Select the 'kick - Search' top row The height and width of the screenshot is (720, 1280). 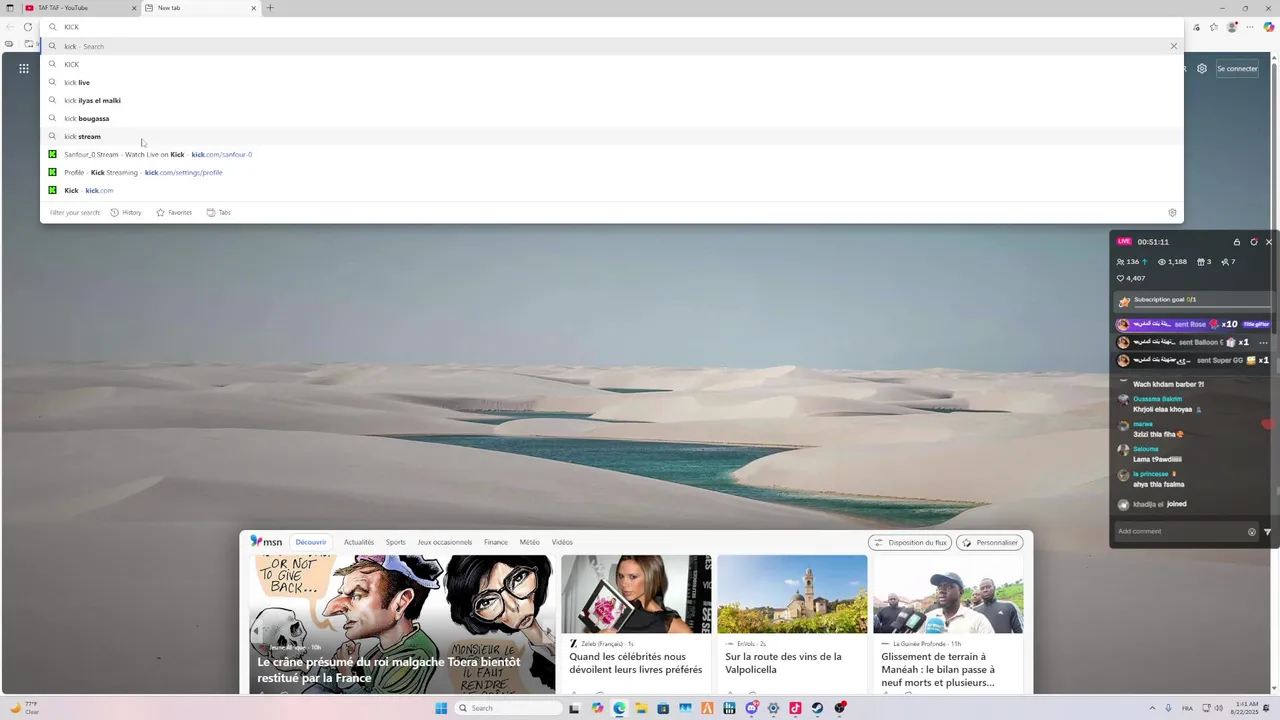point(611,46)
